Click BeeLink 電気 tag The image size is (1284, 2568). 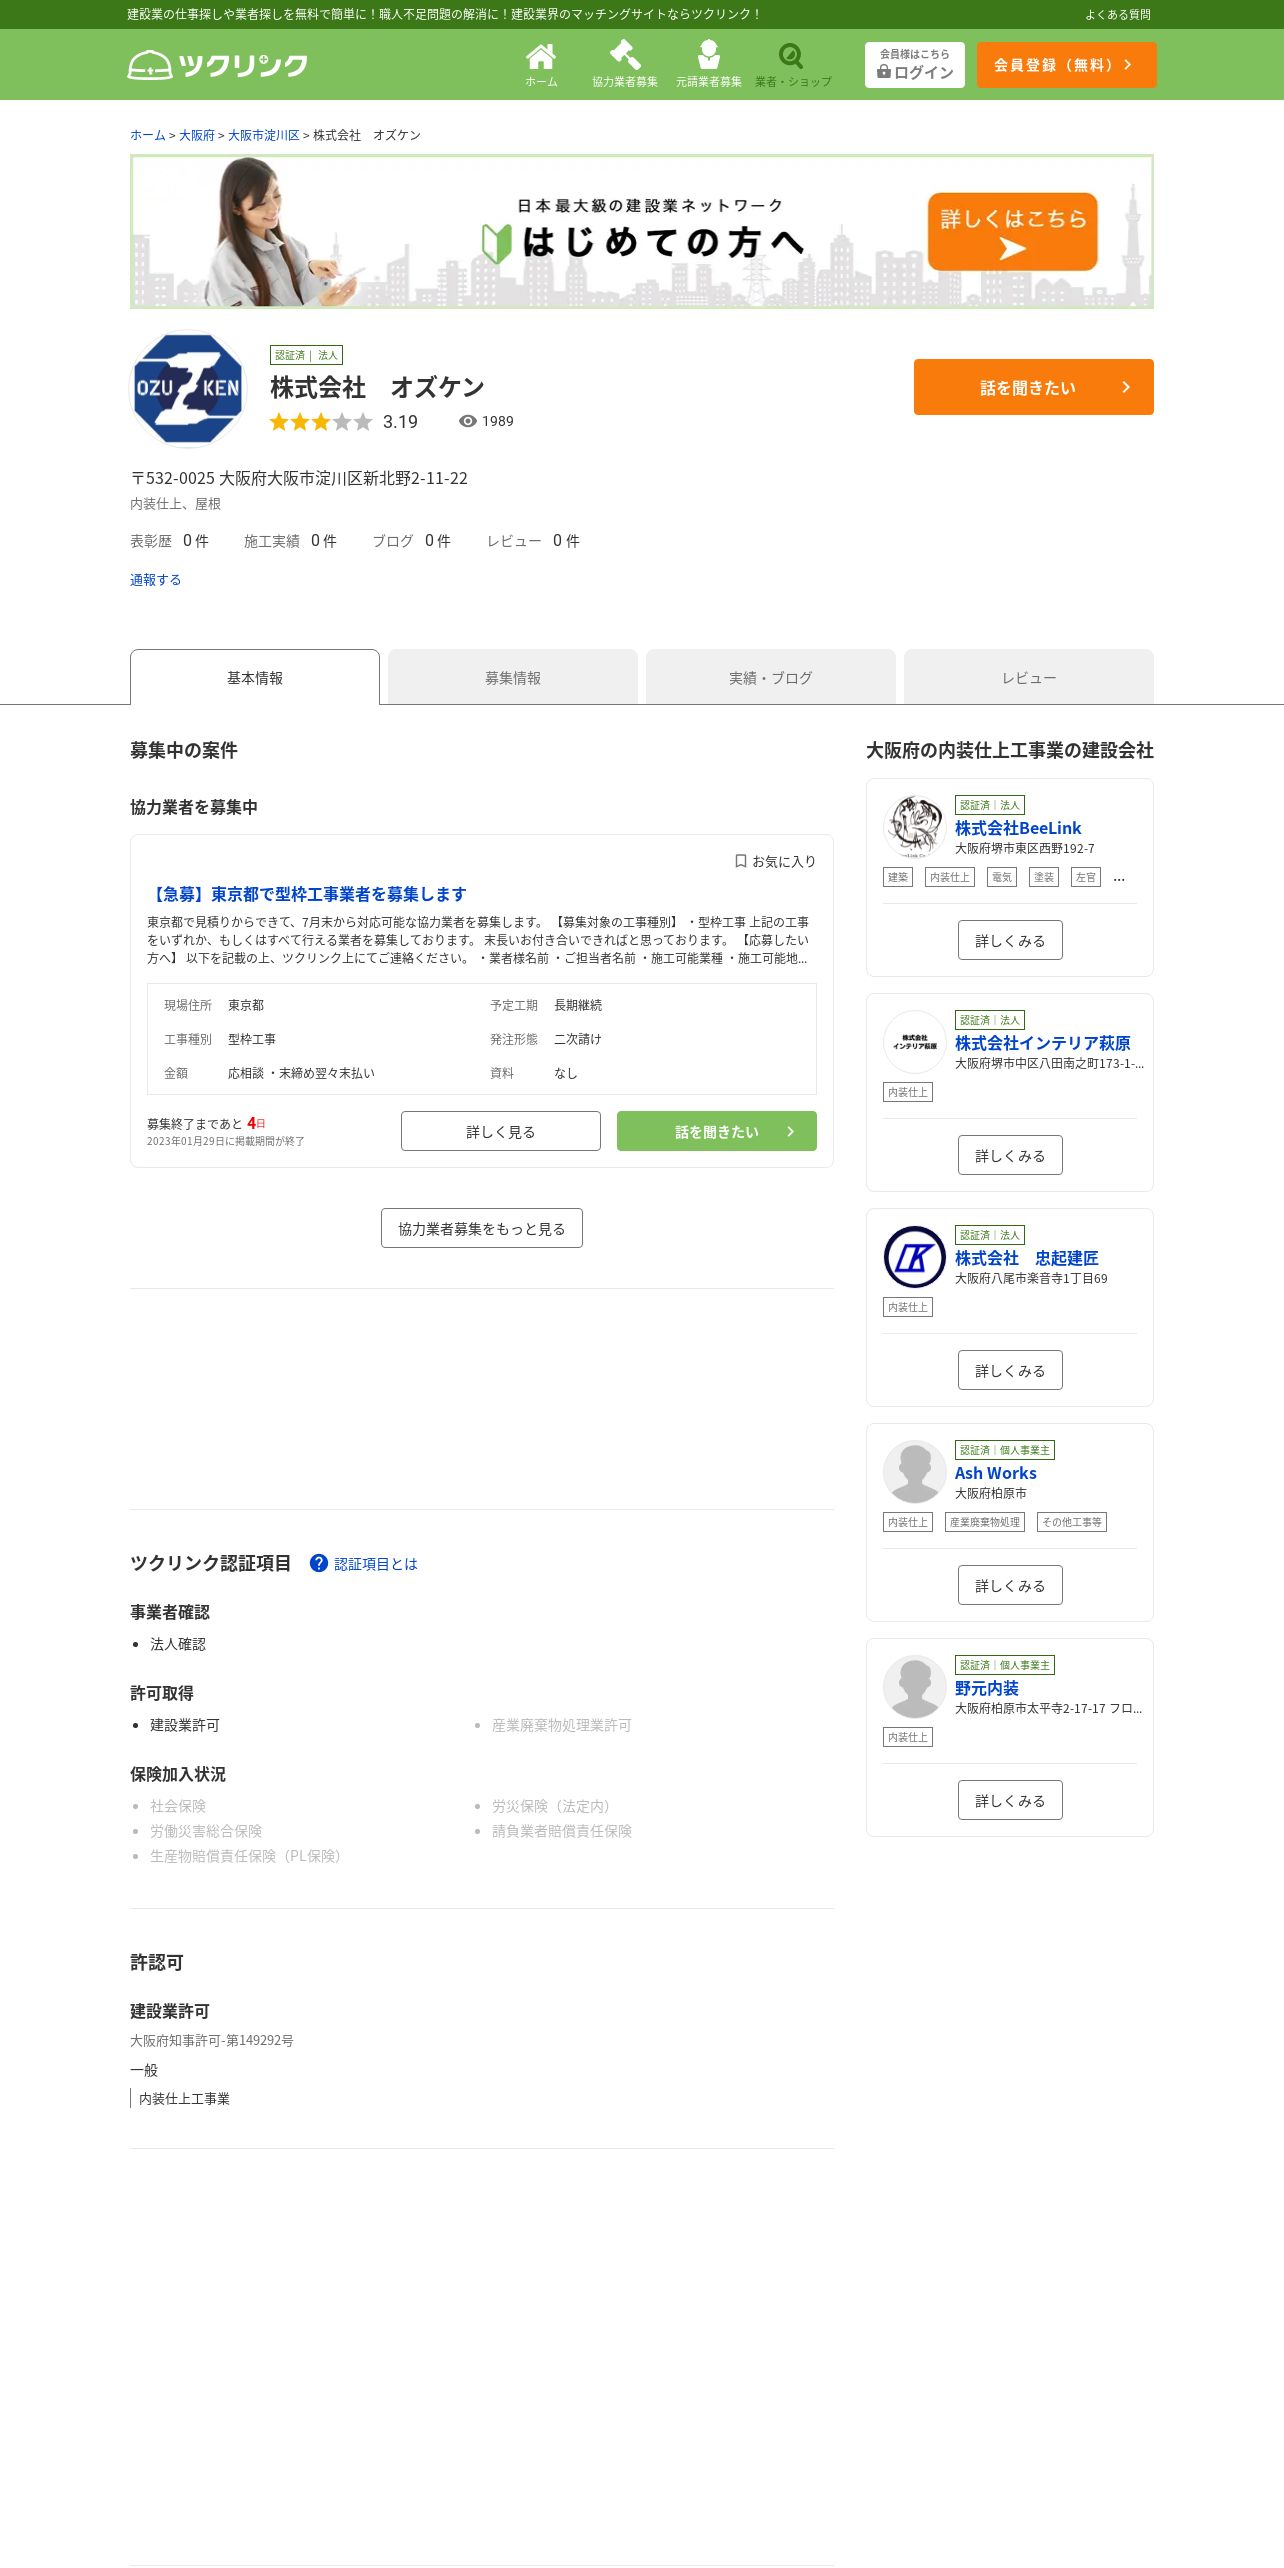click(1002, 877)
